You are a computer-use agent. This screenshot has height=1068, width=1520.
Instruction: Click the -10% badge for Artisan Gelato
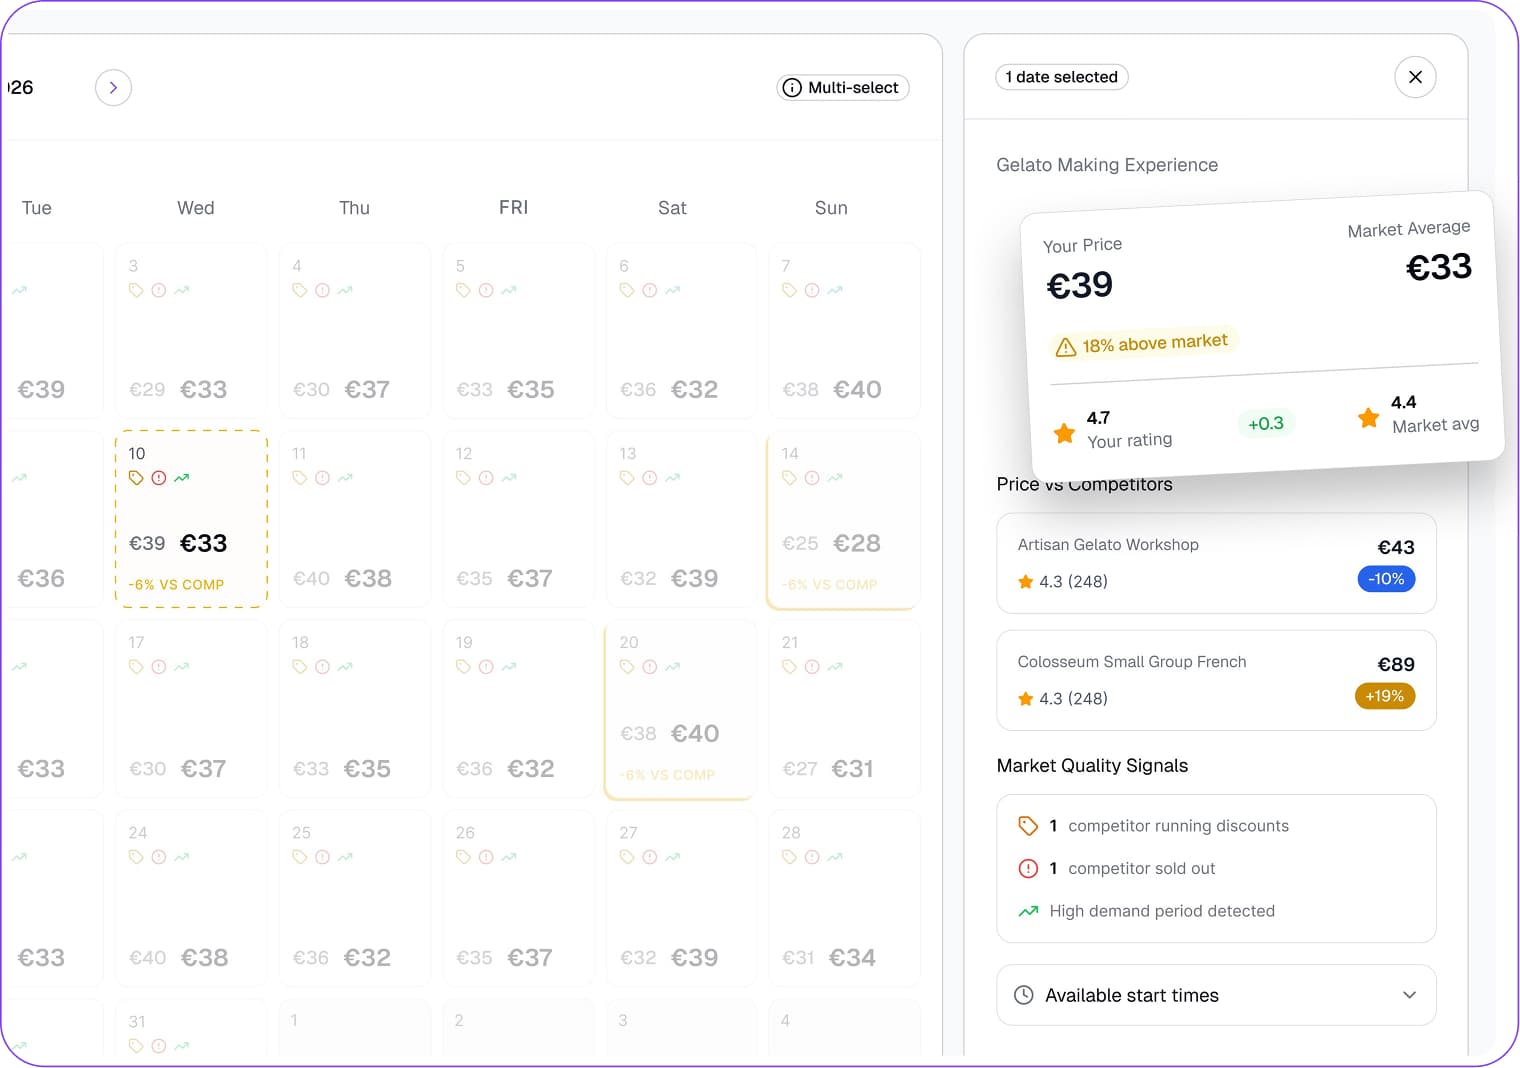(1386, 579)
